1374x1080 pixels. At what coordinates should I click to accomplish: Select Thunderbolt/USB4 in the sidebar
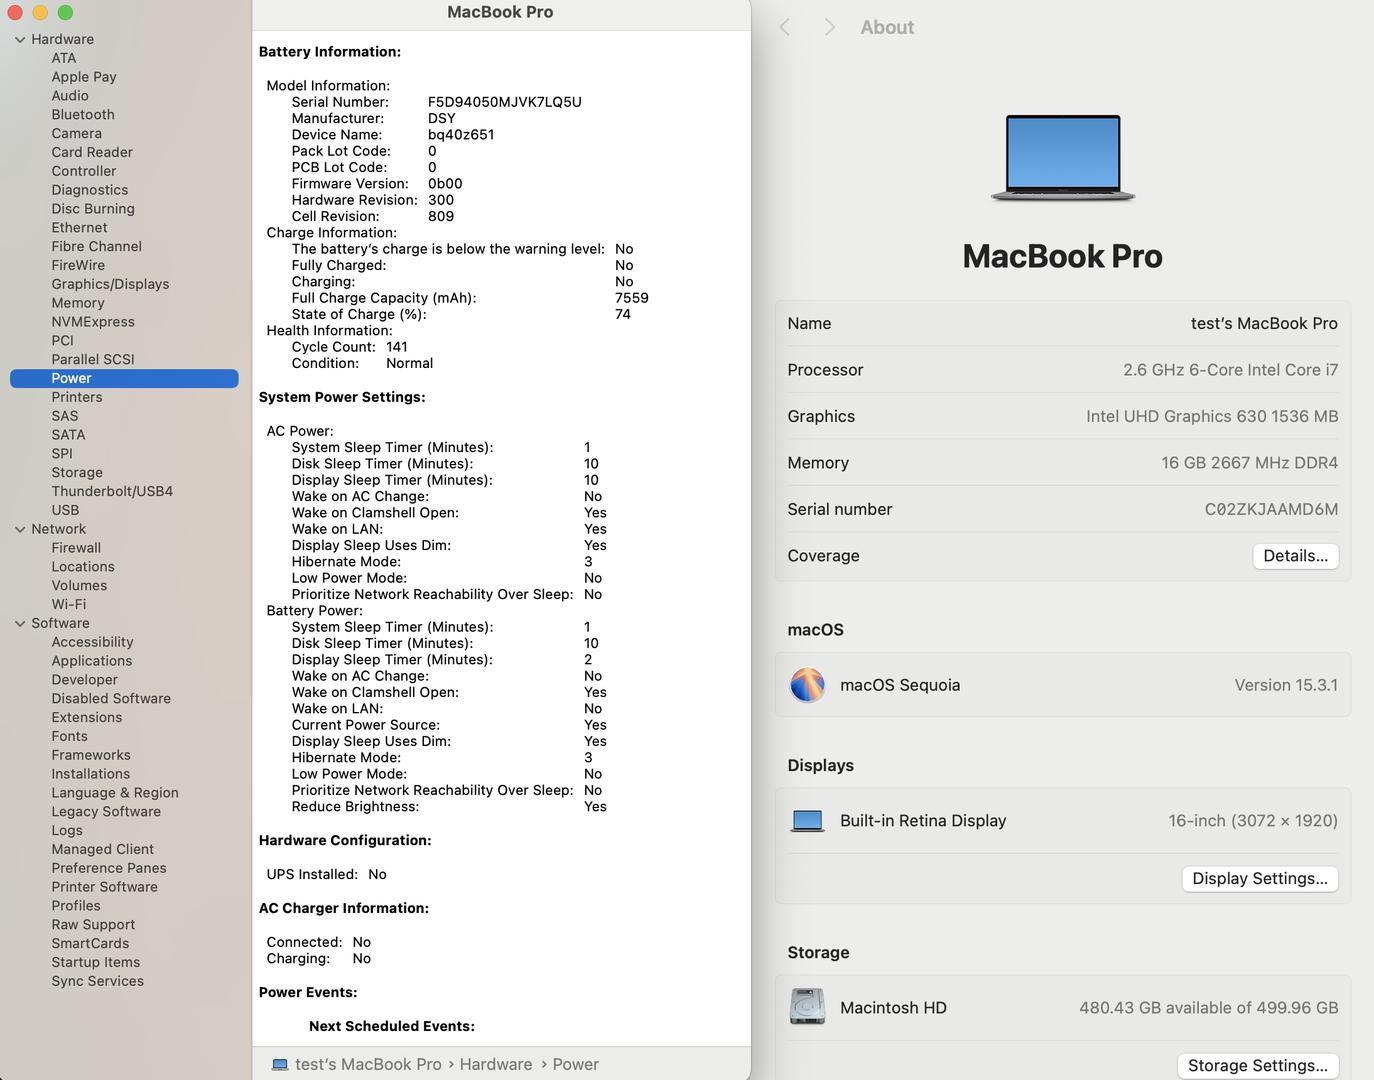[x=112, y=491]
